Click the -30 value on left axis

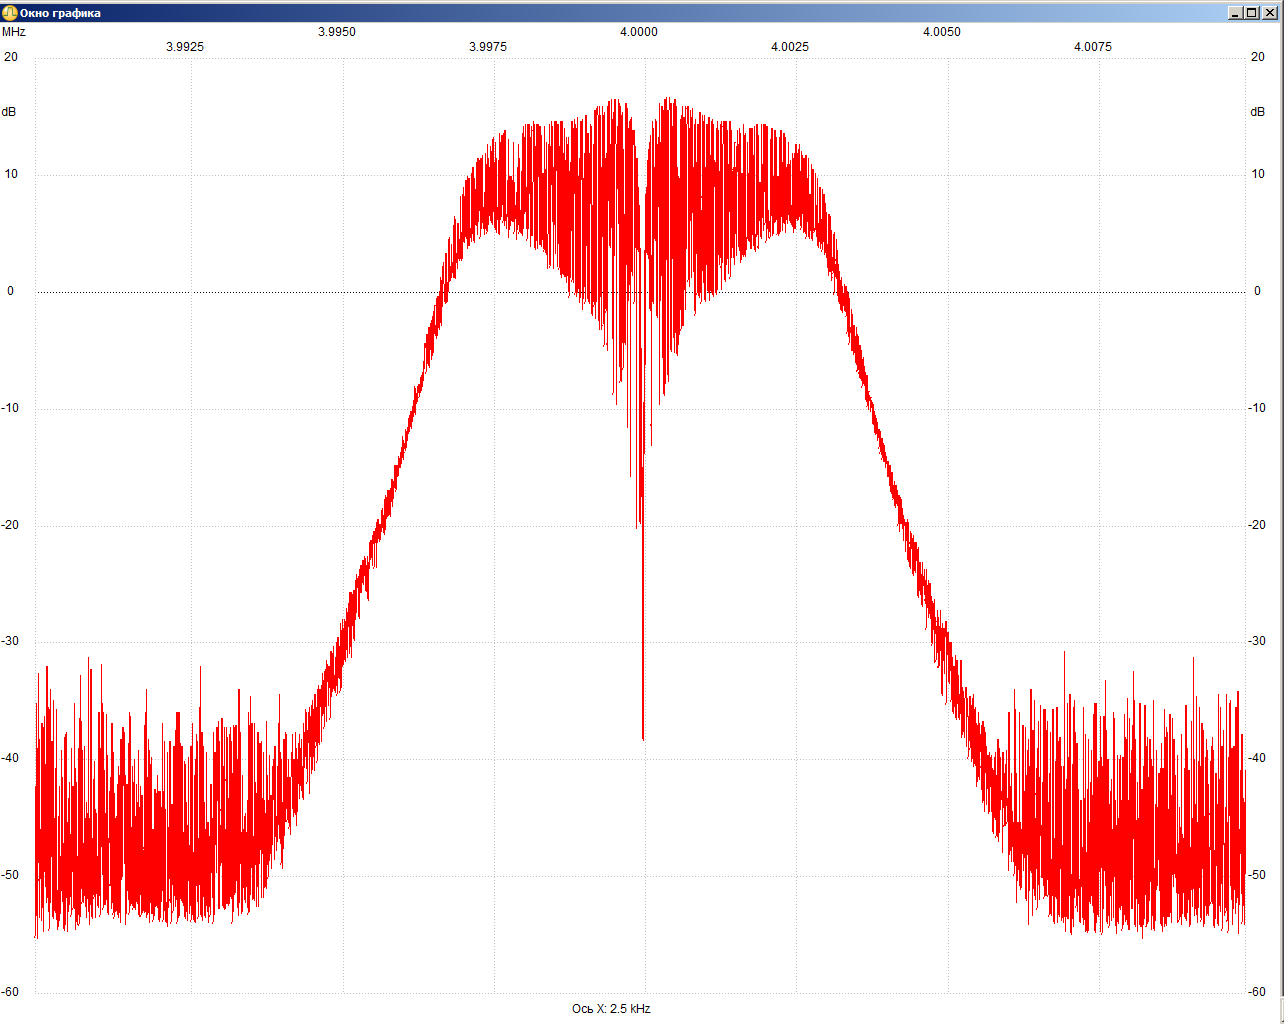pos(10,641)
